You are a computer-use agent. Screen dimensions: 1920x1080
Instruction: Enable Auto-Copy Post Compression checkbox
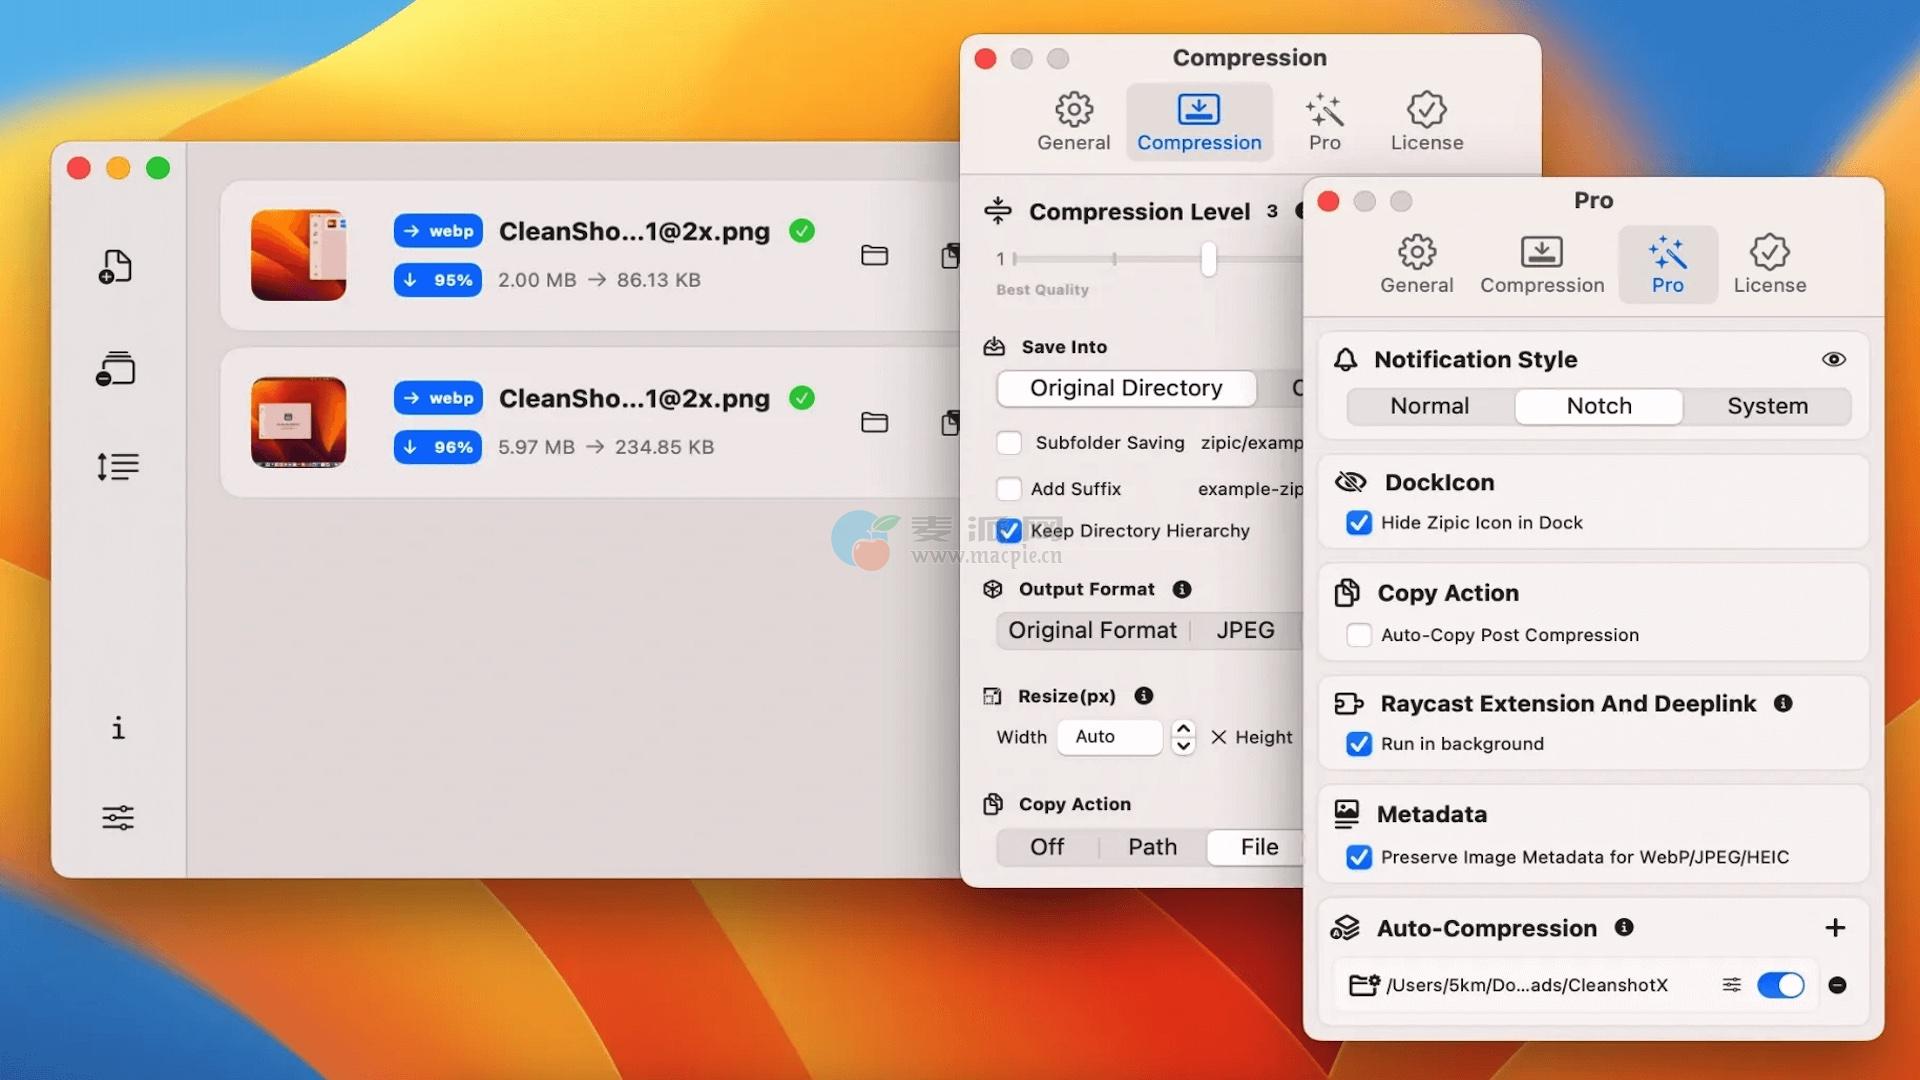click(x=1359, y=635)
